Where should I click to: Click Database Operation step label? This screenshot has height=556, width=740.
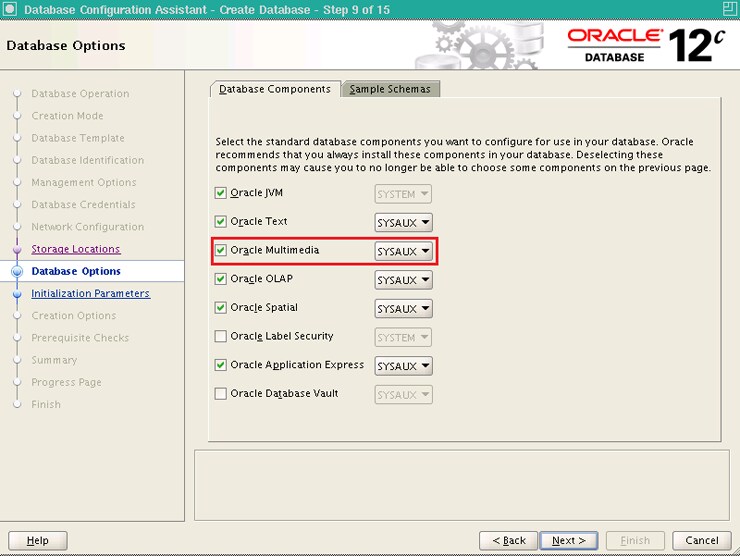(80, 94)
